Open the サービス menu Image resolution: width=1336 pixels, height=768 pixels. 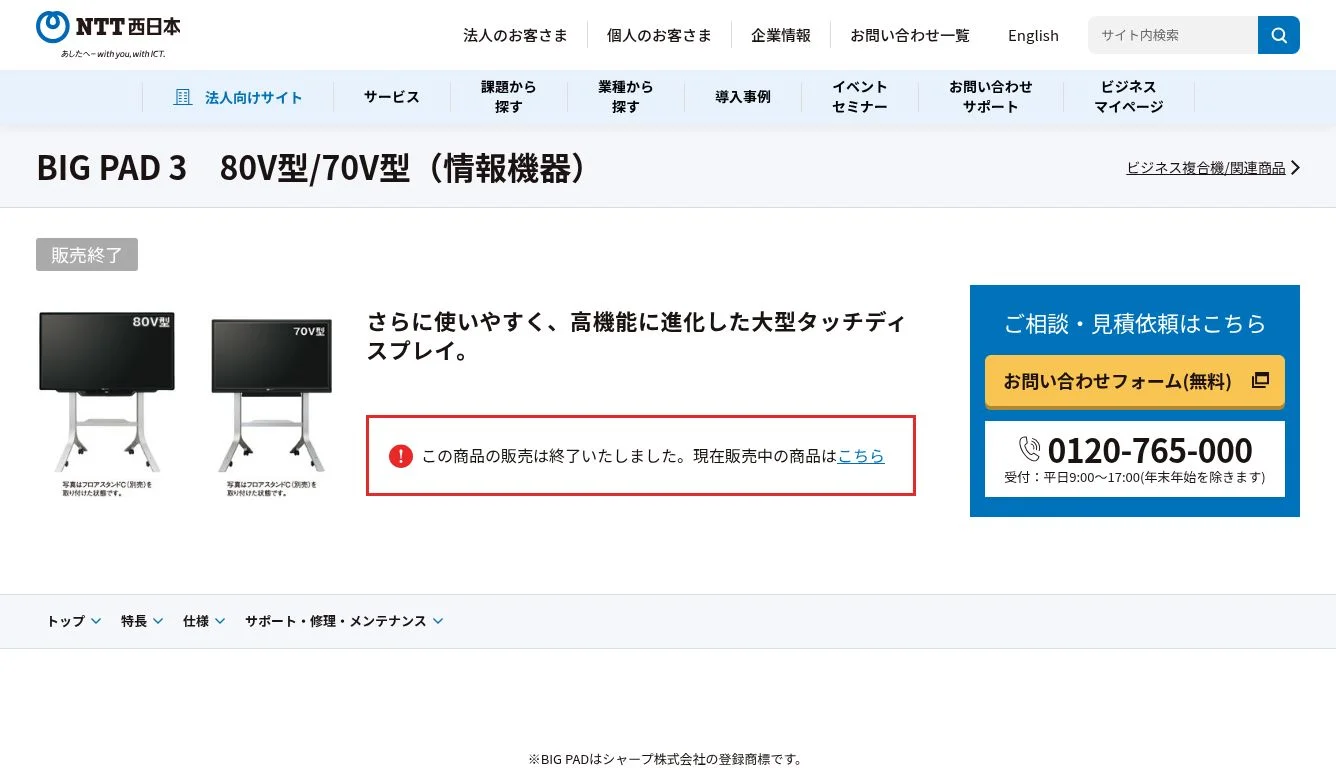pyautogui.click(x=392, y=97)
